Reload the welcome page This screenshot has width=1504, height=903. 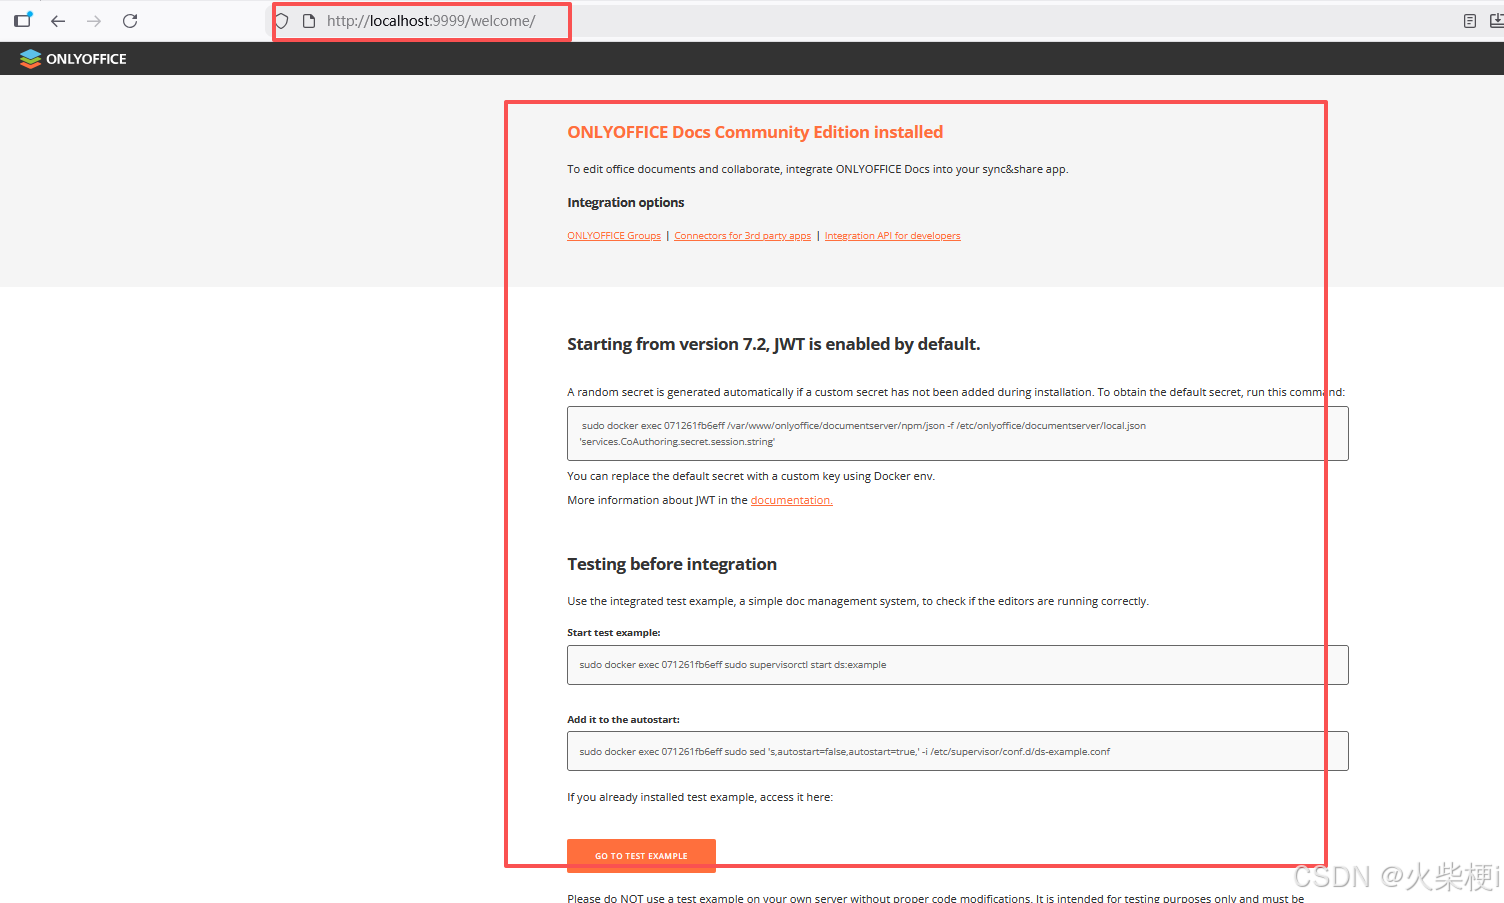click(x=129, y=20)
